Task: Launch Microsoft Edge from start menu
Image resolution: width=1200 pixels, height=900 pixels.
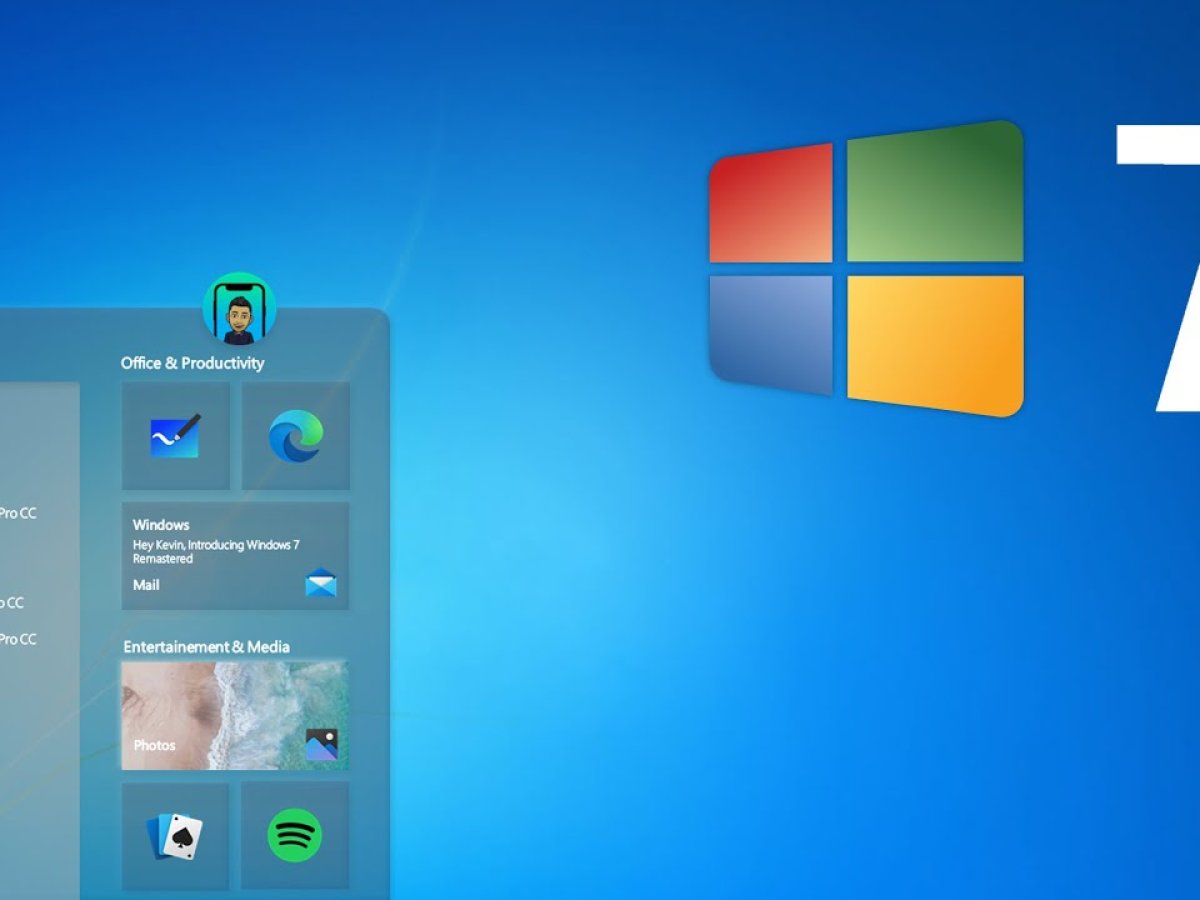Action: 296,436
